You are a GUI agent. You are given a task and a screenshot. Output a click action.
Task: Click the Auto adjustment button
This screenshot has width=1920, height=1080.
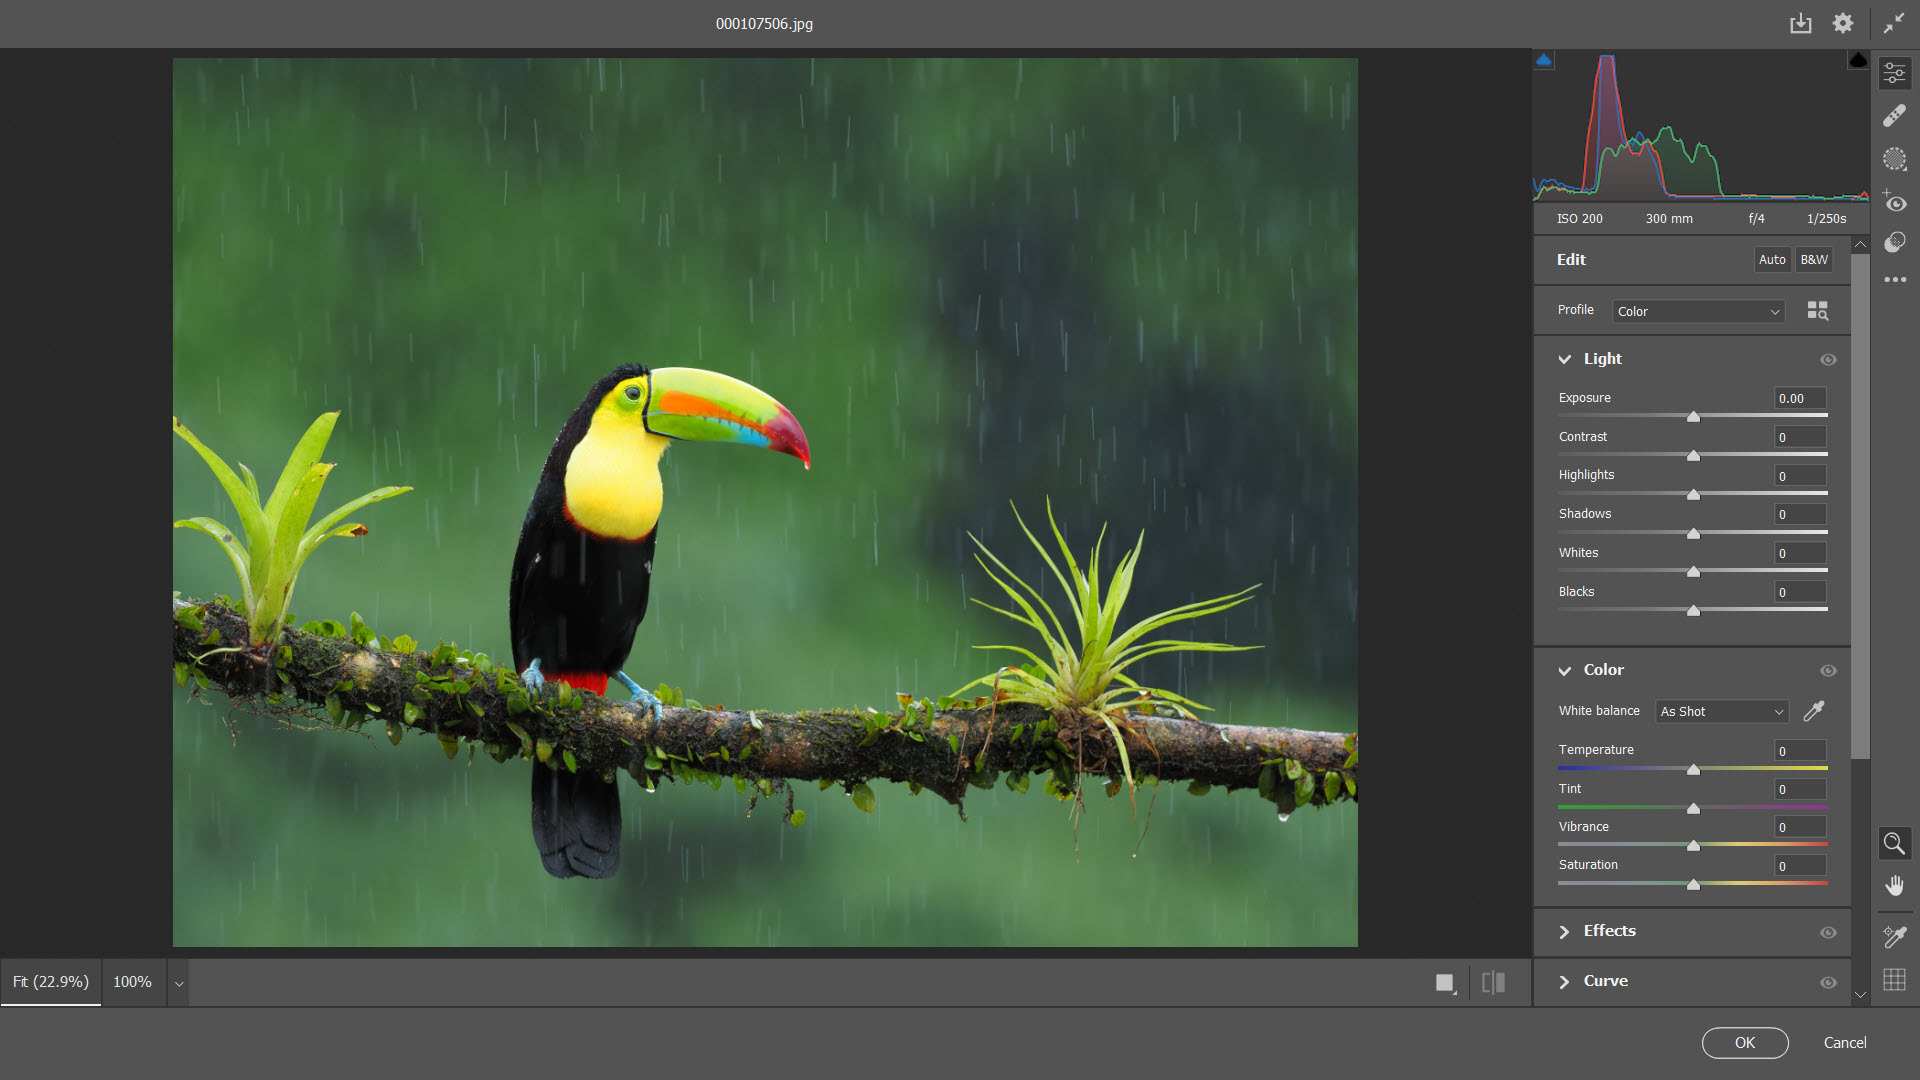tap(1772, 260)
